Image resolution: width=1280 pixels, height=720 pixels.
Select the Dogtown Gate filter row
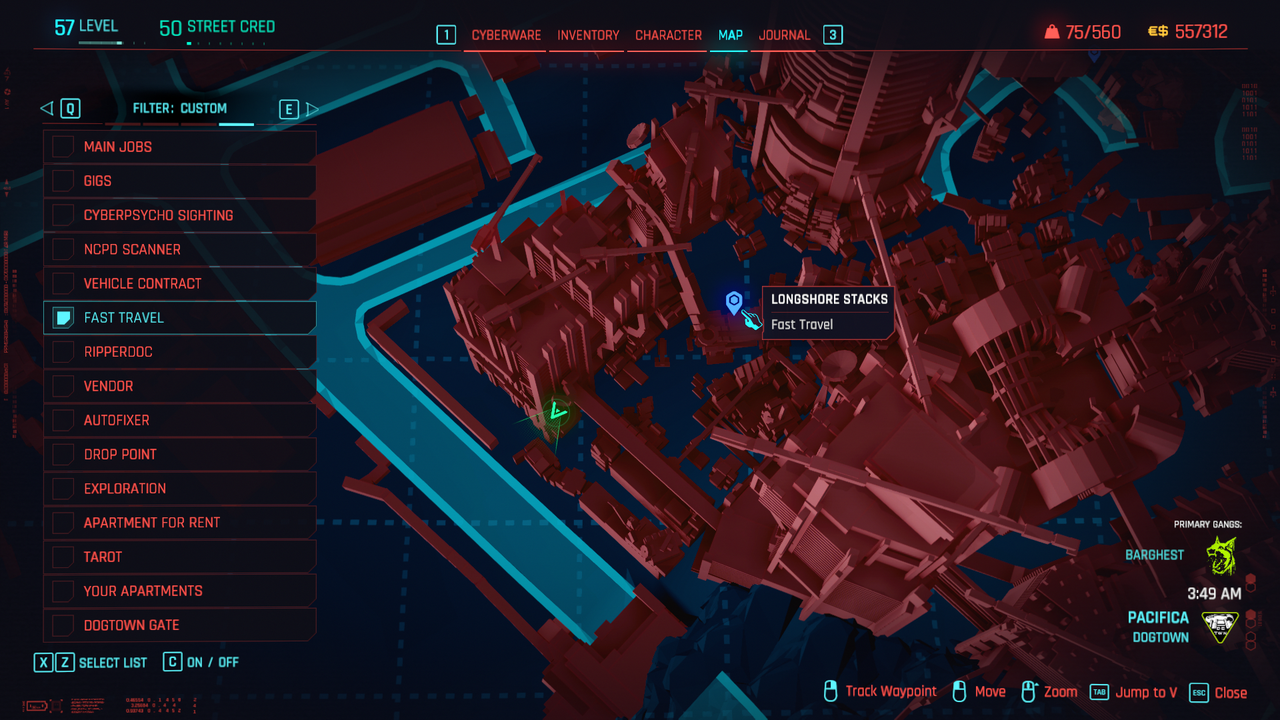[180, 625]
